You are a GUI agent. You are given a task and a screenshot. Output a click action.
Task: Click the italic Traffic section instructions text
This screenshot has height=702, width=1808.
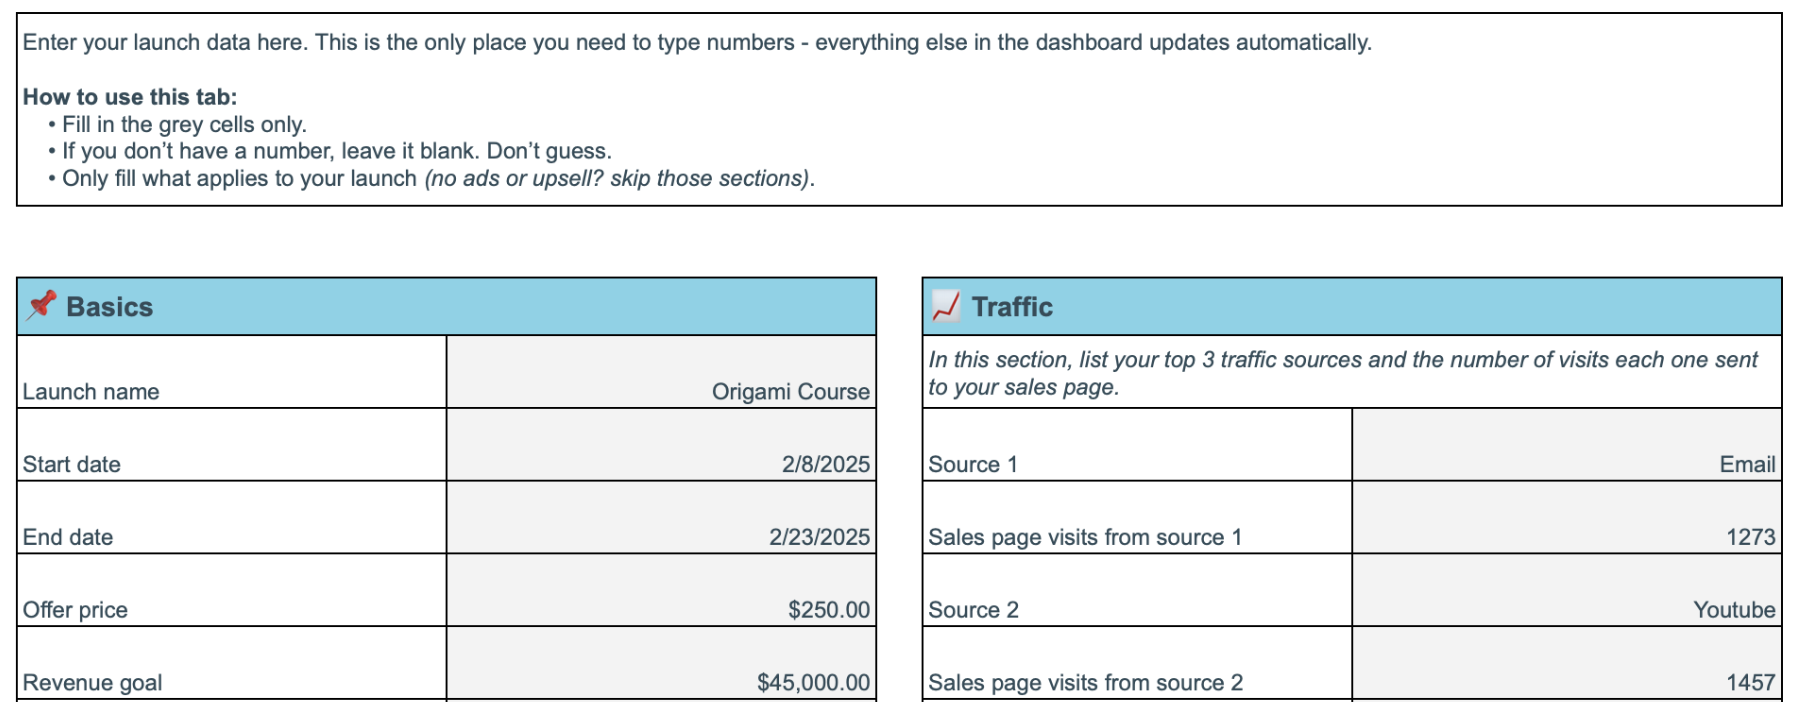1342,373
